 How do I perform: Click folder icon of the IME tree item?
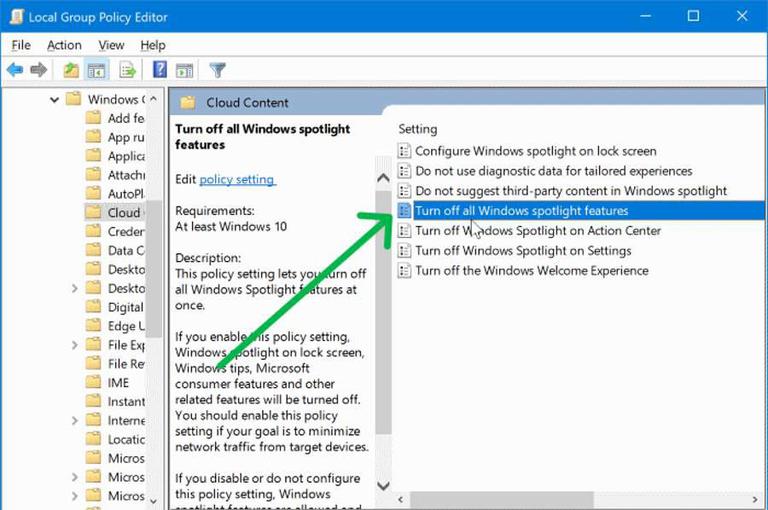coord(93,382)
